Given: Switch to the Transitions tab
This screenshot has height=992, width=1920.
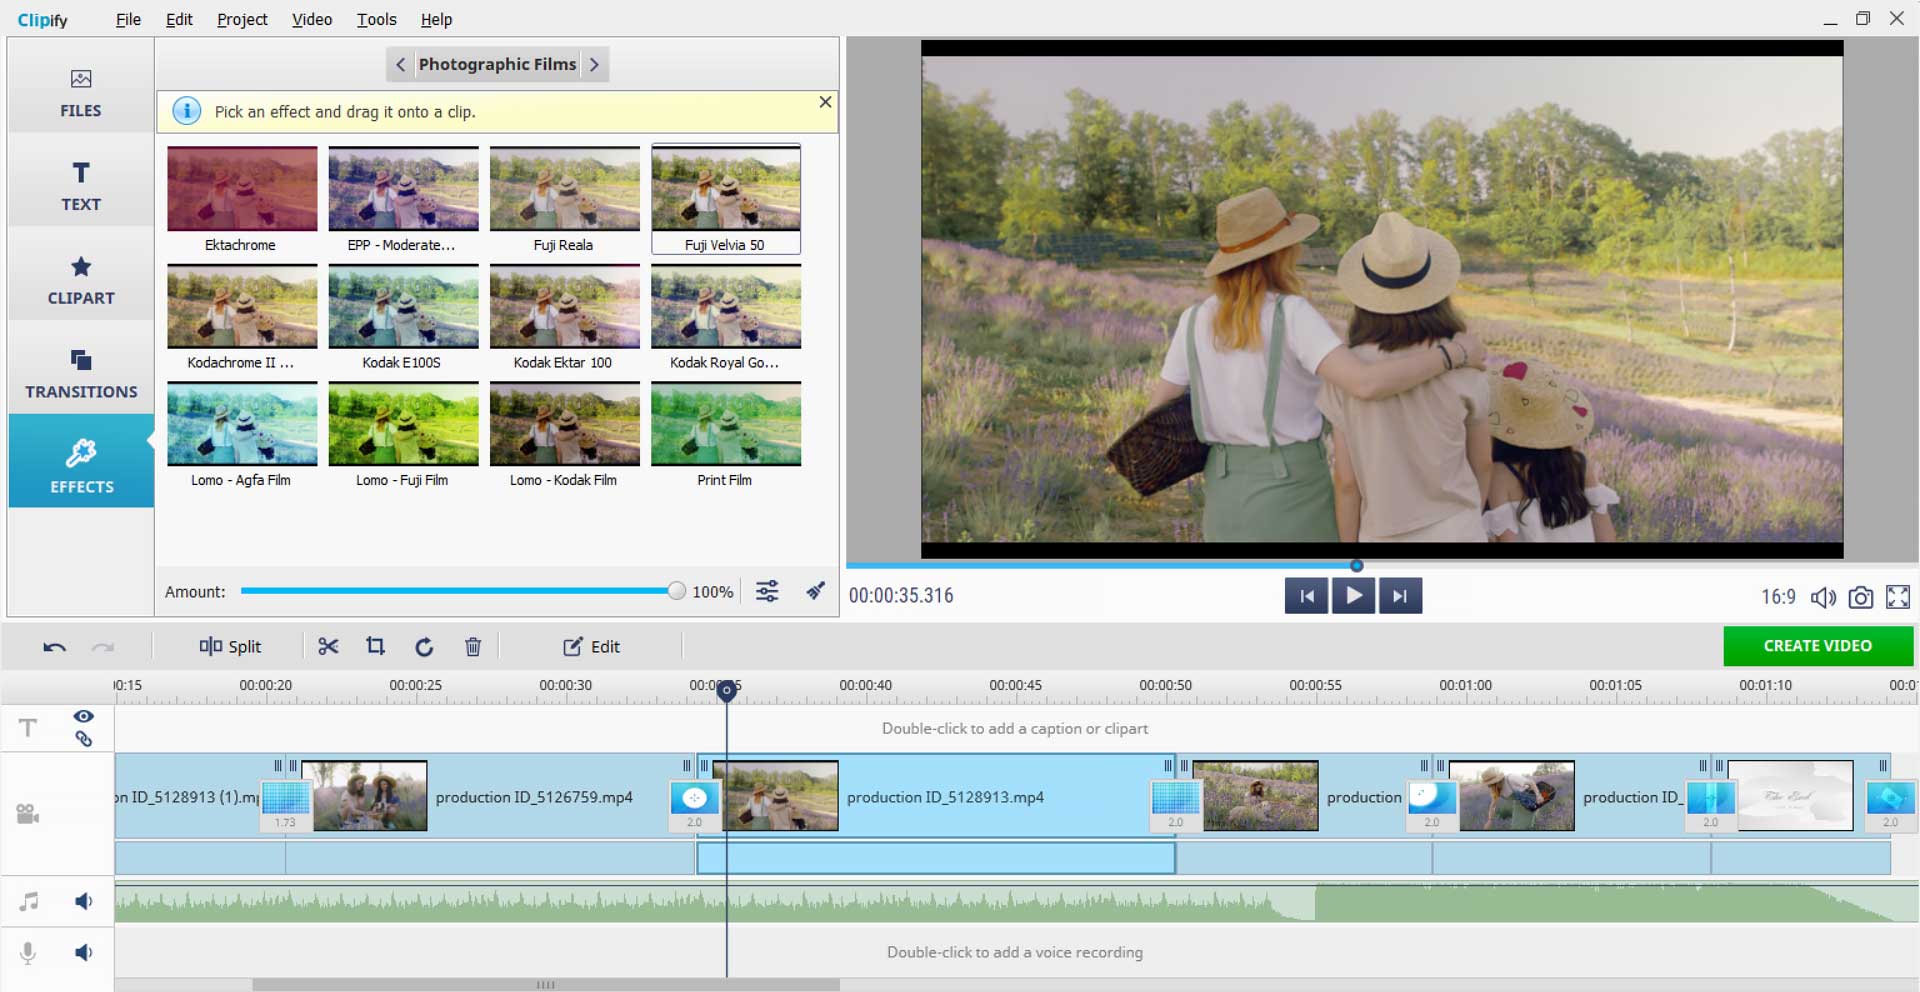Looking at the screenshot, I should [81, 373].
